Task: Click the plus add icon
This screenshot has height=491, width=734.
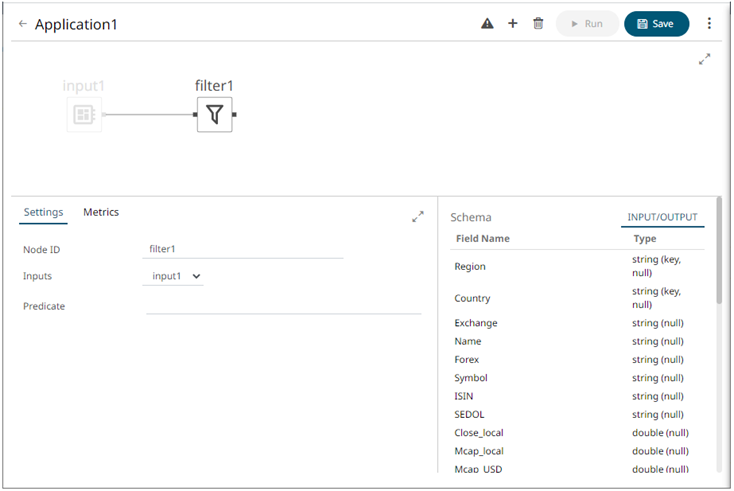Action: (513, 23)
